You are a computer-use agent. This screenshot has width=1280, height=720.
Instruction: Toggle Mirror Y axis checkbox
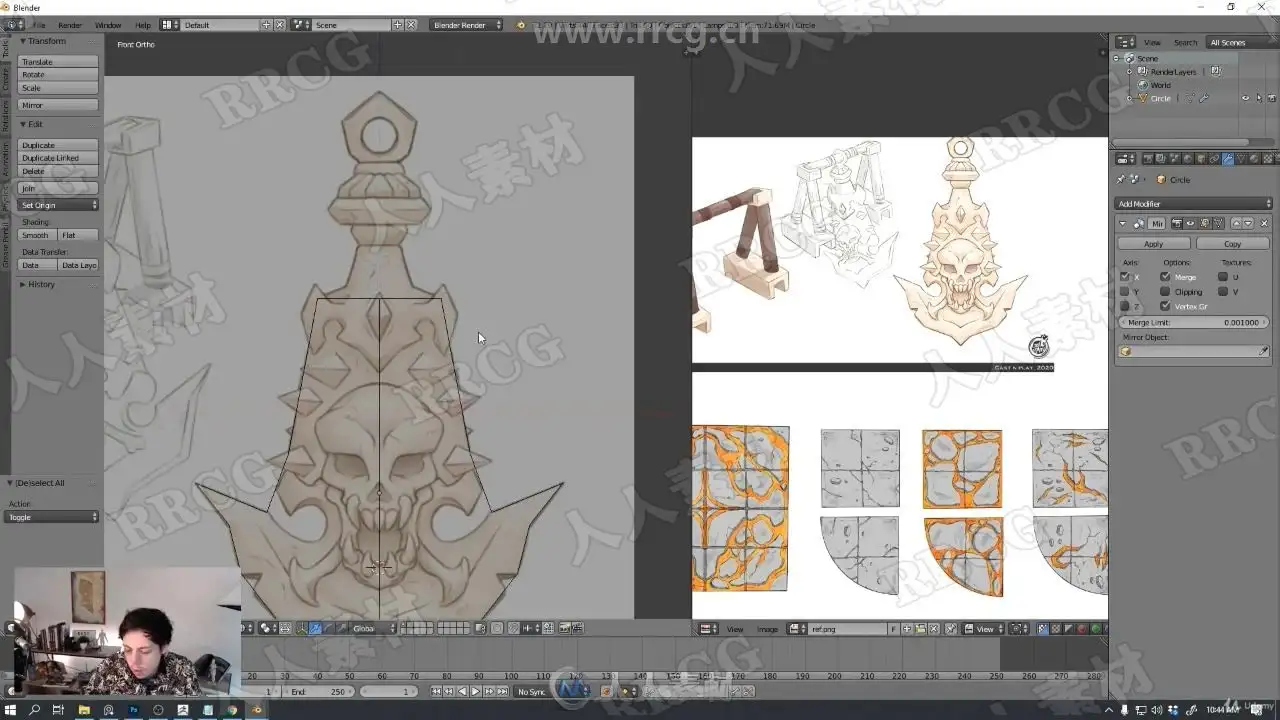1125,291
